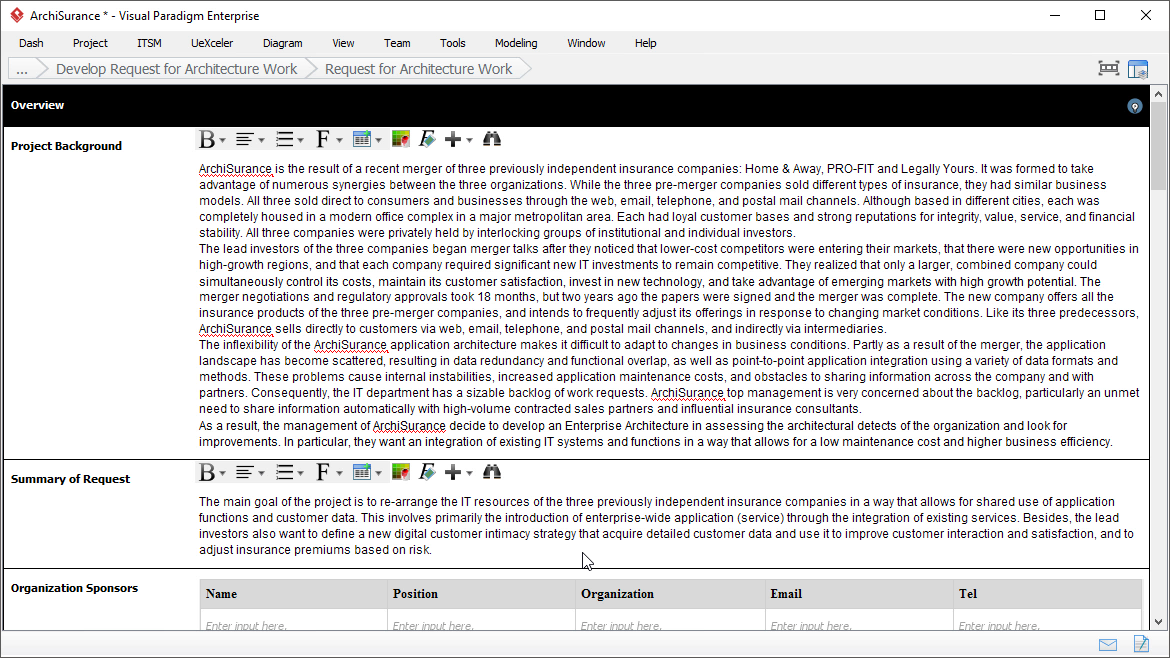This screenshot has width=1170, height=658.
Task: Click the Email column header in sponsors table
Action: [859, 594]
